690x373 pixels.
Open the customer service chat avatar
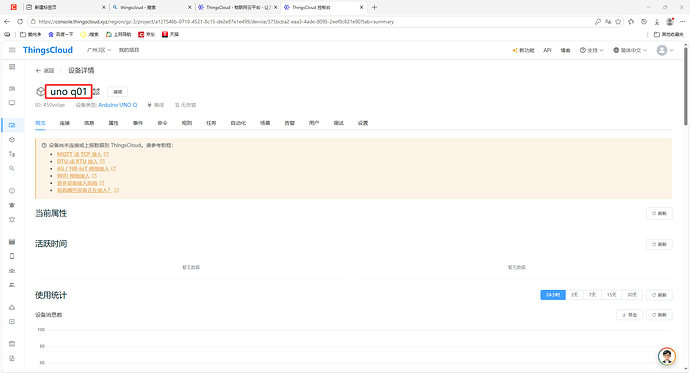click(x=667, y=356)
